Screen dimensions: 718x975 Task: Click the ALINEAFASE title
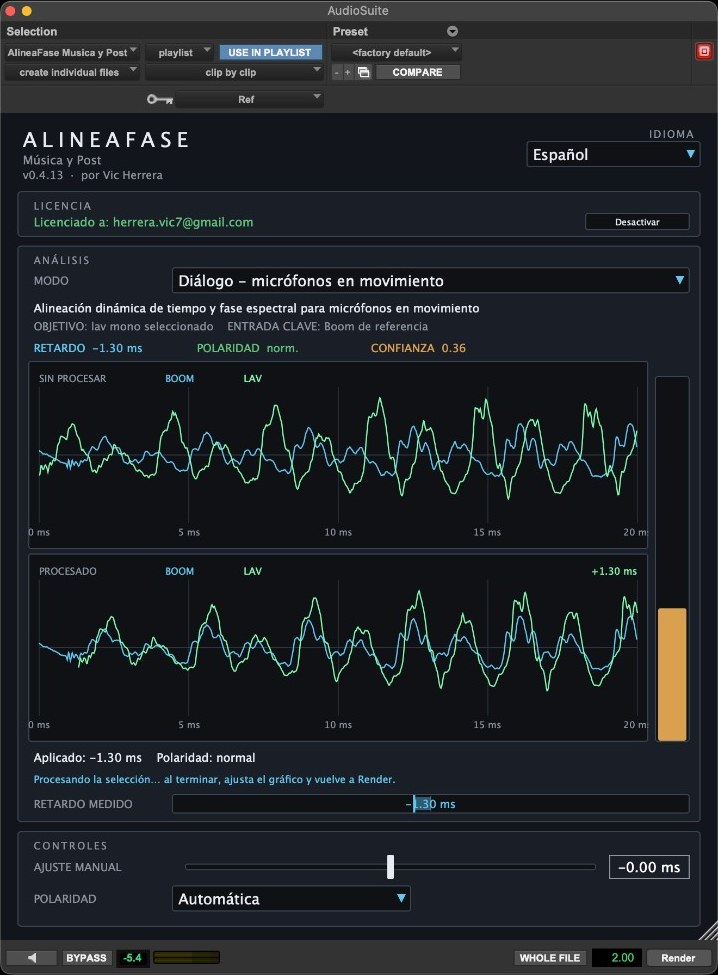coord(106,140)
